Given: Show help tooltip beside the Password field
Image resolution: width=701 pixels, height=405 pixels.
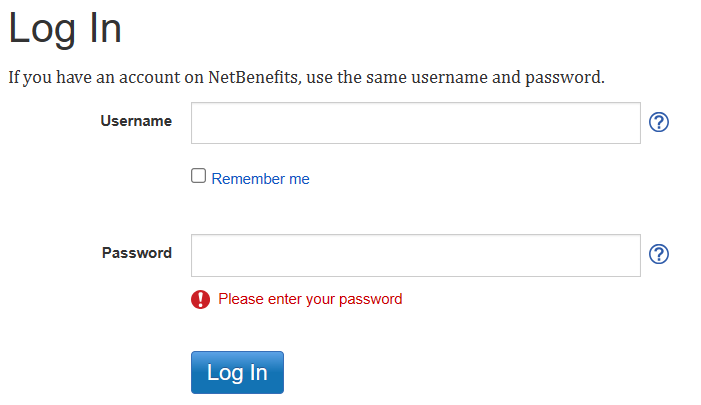Looking at the screenshot, I should [659, 254].
